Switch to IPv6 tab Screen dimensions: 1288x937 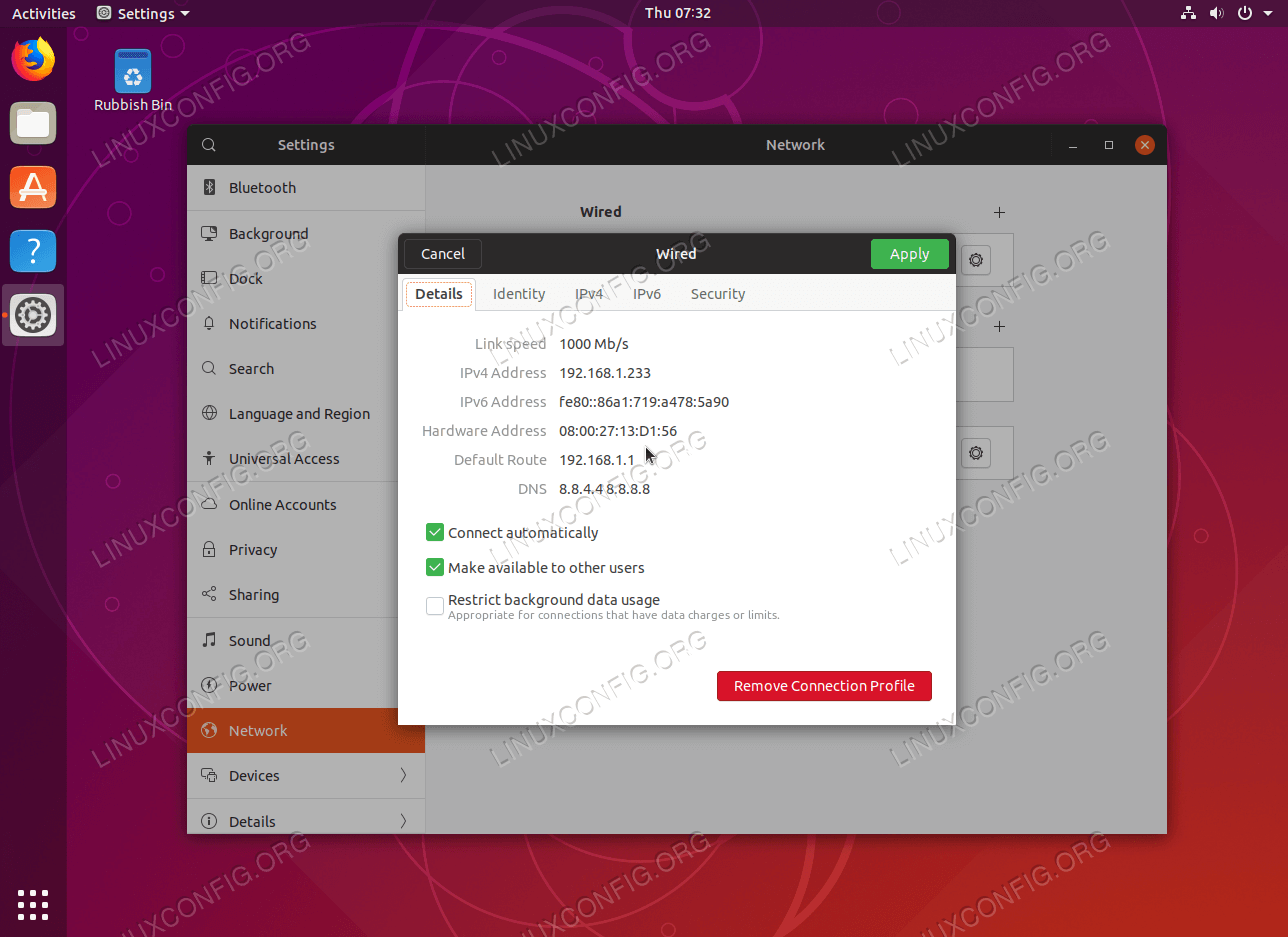coord(647,293)
